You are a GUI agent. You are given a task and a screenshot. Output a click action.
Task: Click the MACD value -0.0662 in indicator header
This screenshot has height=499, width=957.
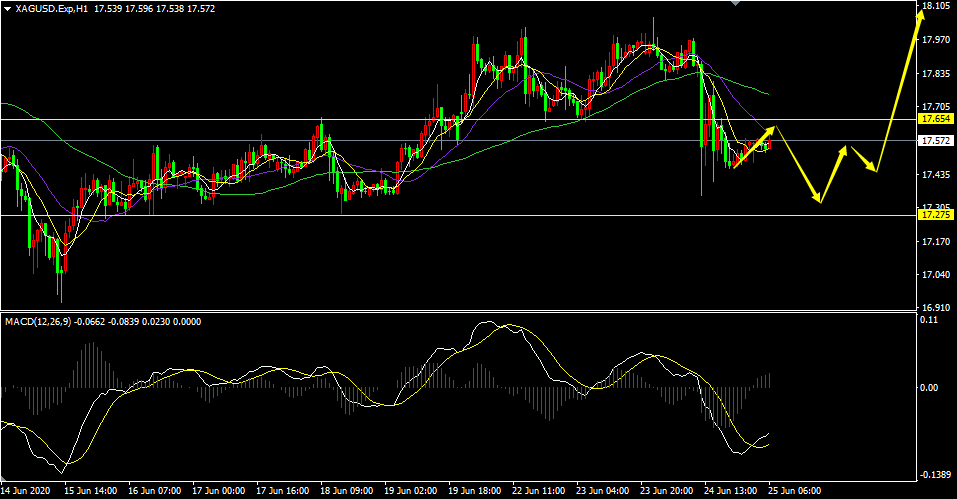coord(88,321)
